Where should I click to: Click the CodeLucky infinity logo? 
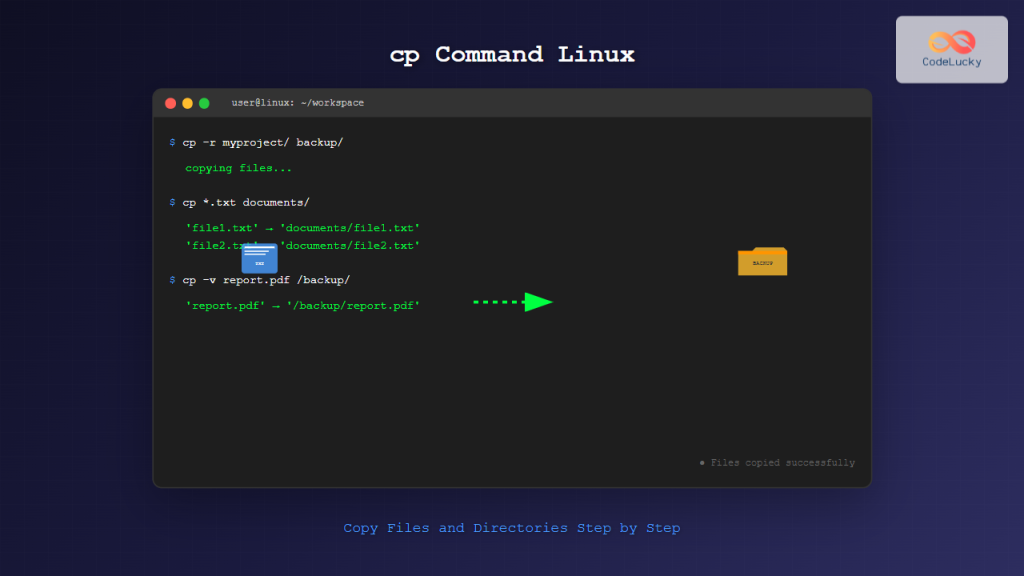point(951,41)
